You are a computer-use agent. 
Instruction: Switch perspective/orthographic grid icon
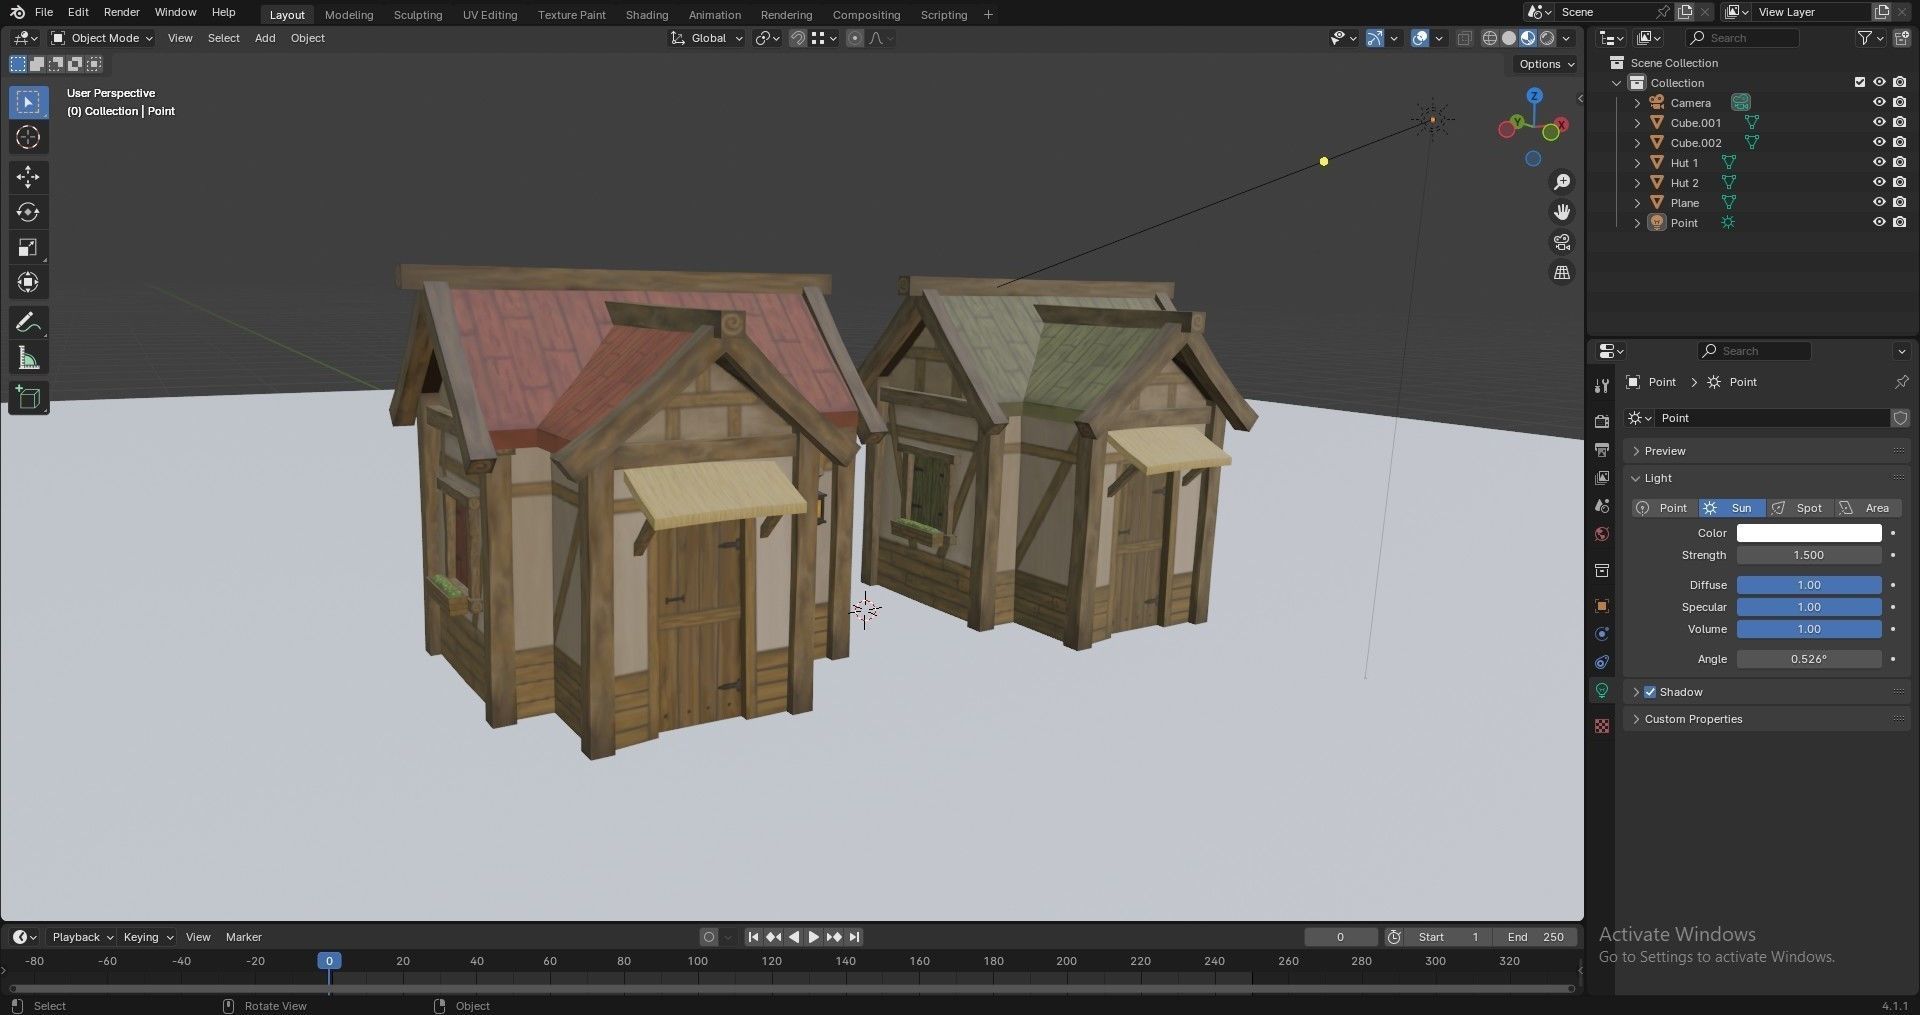pos(1561,272)
